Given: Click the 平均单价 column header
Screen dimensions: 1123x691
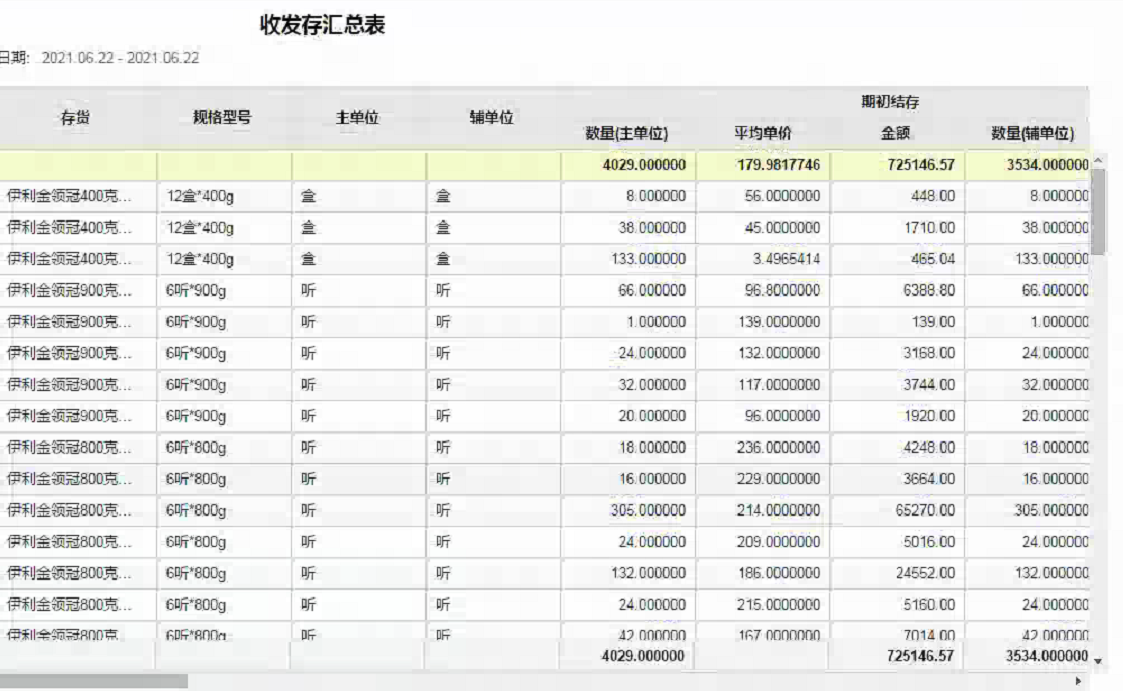Looking at the screenshot, I should [x=763, y=133].
